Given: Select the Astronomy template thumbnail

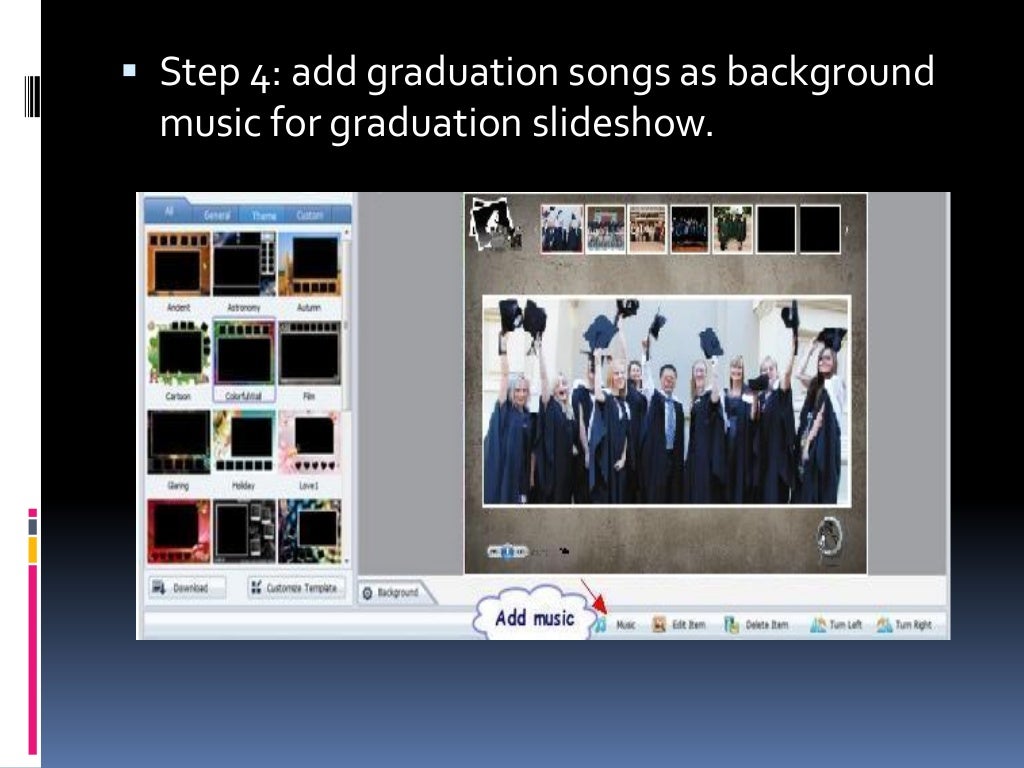Looking at the screenshot, I should click(x=244, y=264).
